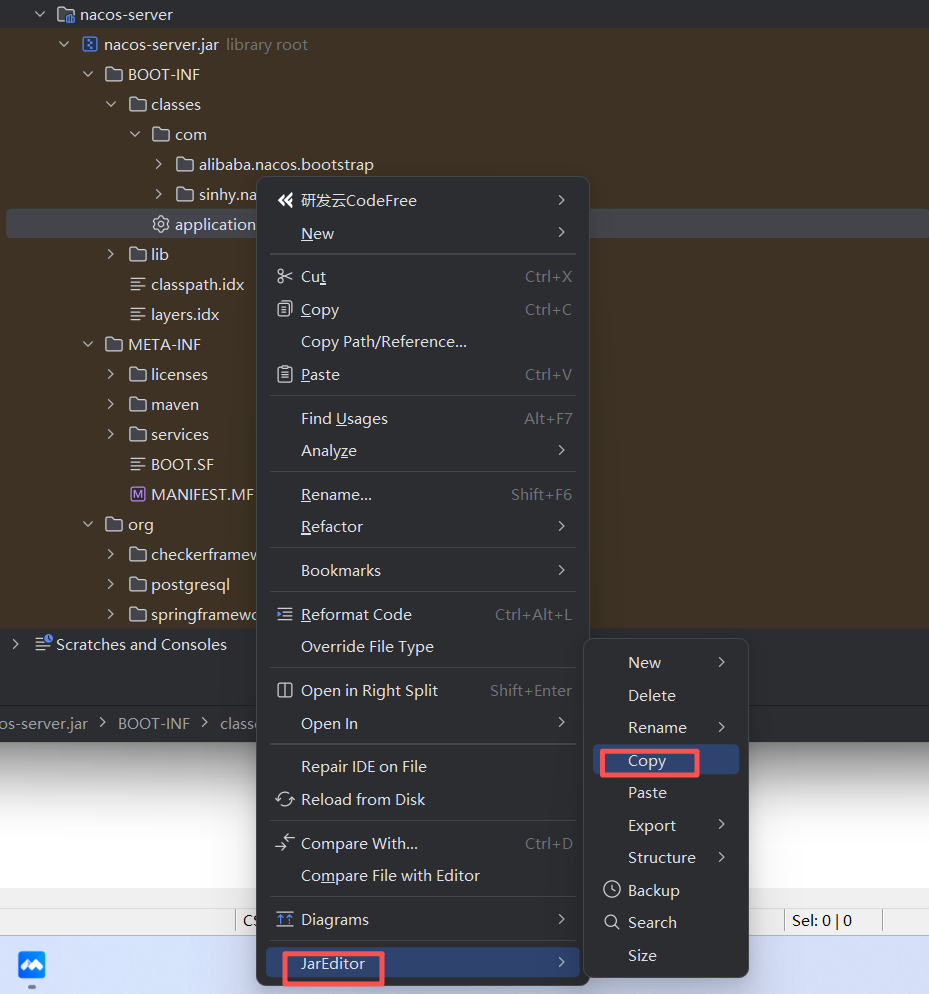Click the blue taskbar app icon

coord(32,965)
